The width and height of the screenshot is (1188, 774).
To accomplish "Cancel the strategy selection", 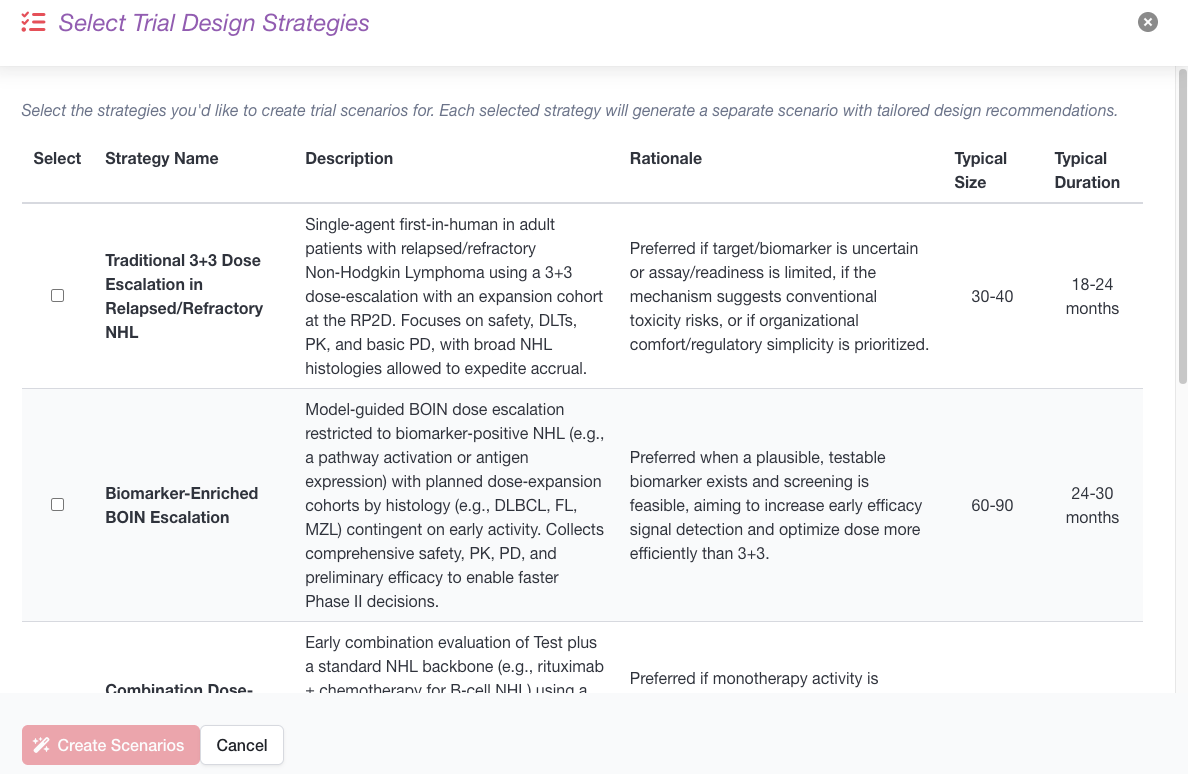I will tap(242, 745).
